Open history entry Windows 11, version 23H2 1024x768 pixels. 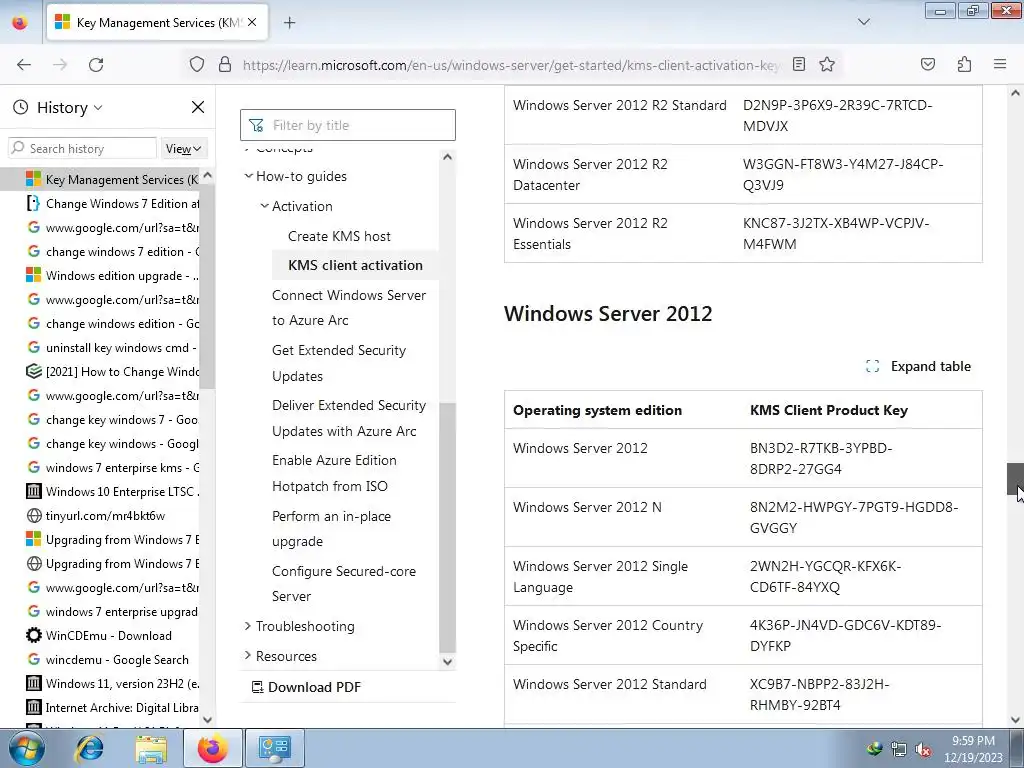point(111,684)
